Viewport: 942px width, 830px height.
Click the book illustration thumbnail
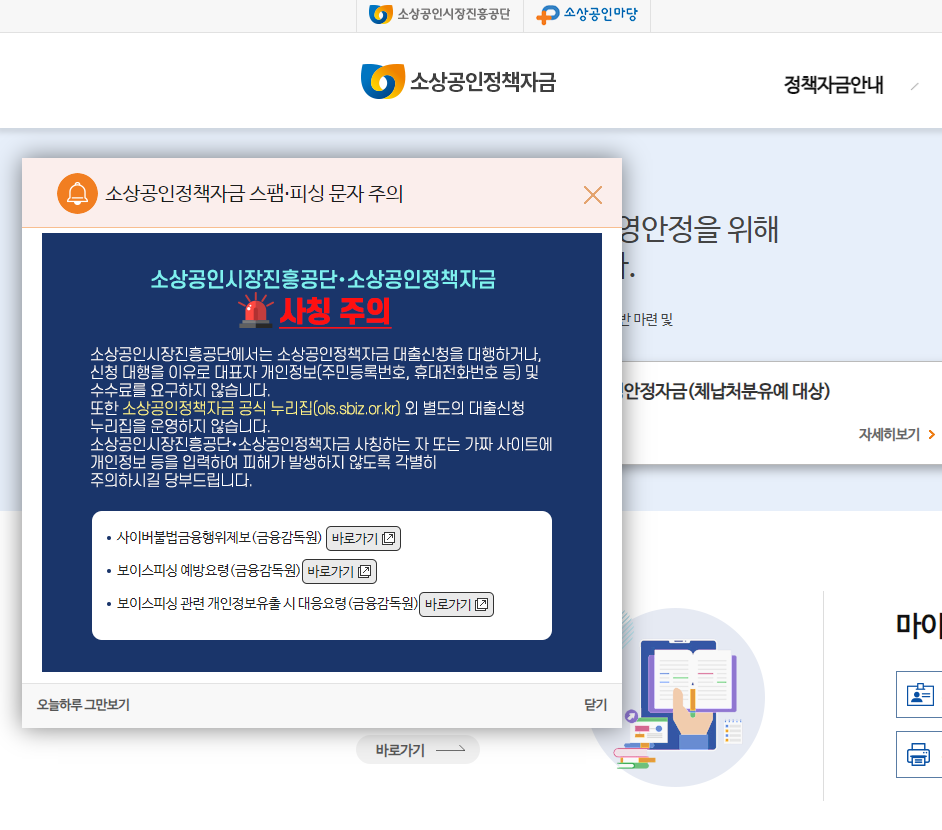(x=676, y=698)
